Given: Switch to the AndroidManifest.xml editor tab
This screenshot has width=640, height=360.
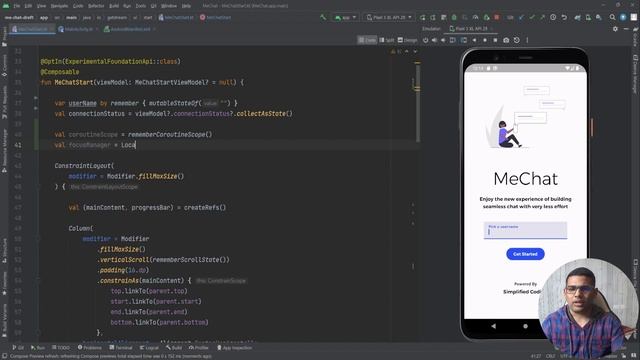Looking at the screenshot, I should pyautogui.click(x=129, y=29).
